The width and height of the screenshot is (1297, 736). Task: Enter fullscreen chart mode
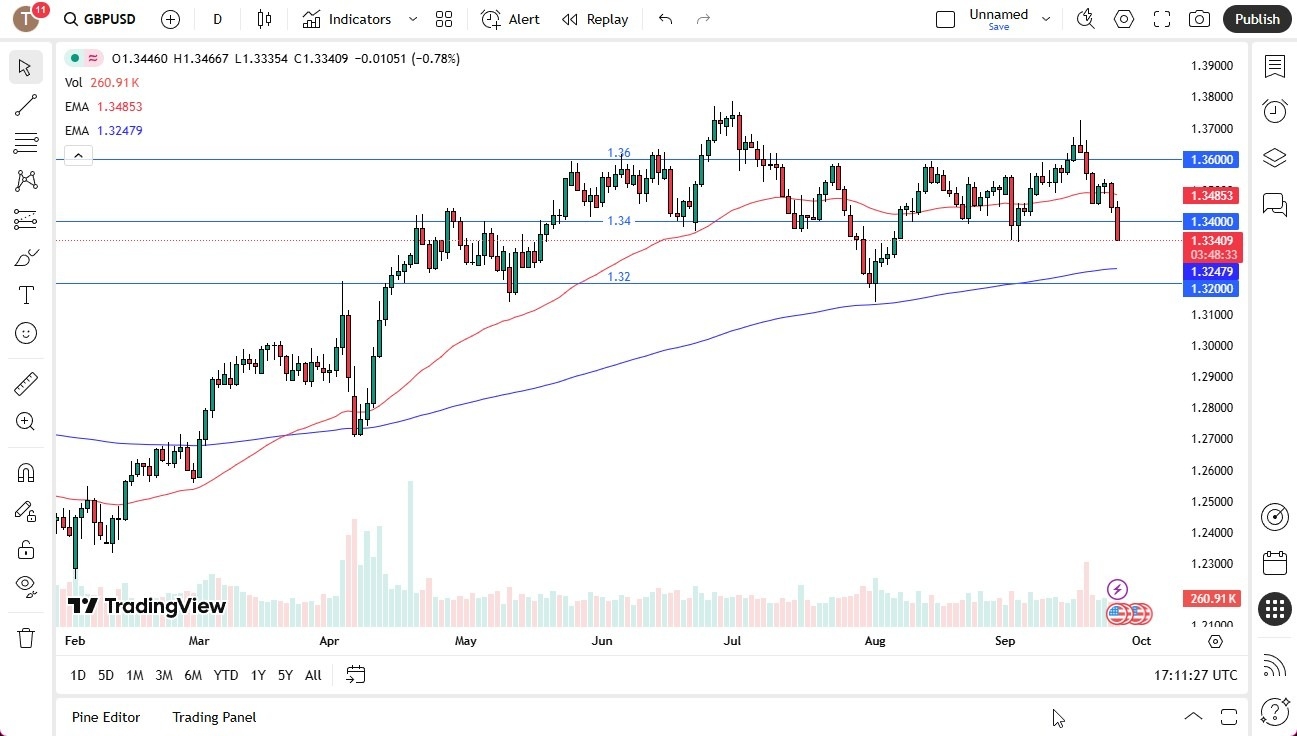[1161, 19]
